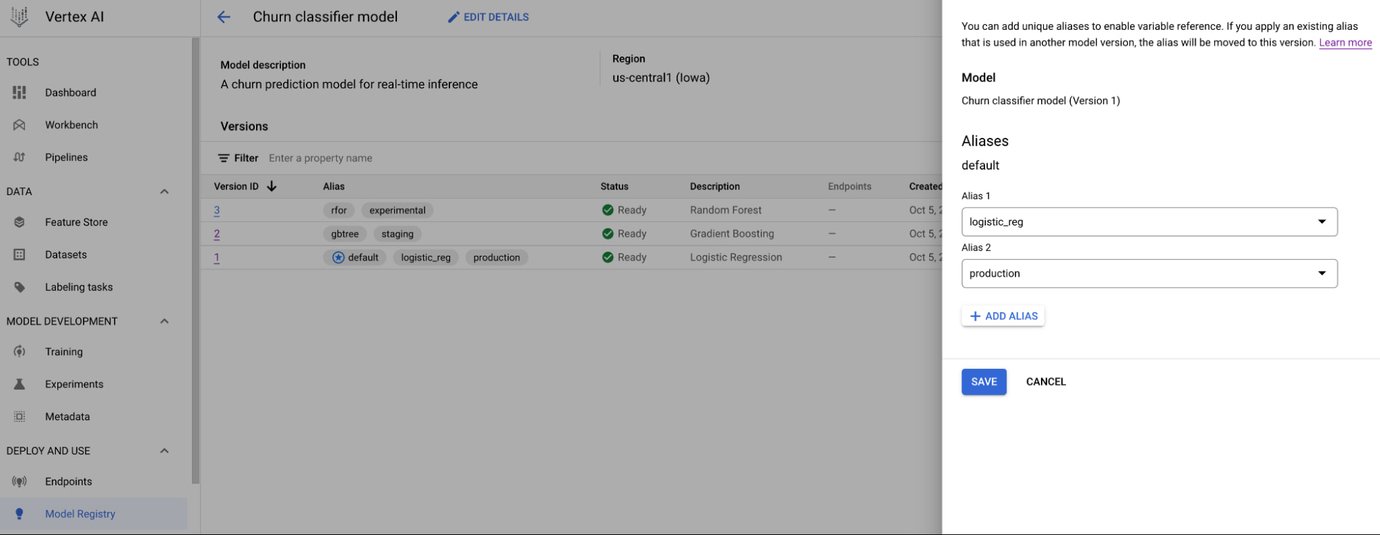Screen dimensions: 1380x535
Task: Collapse the DATA sidebar section
Action: coord(165,191)
